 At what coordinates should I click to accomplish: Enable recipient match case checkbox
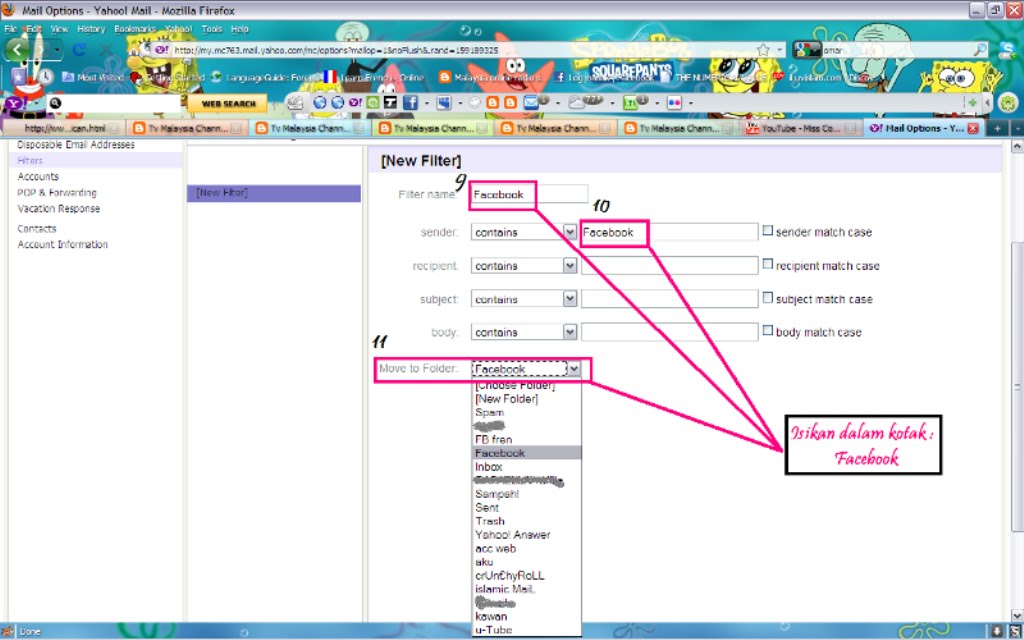768,264
